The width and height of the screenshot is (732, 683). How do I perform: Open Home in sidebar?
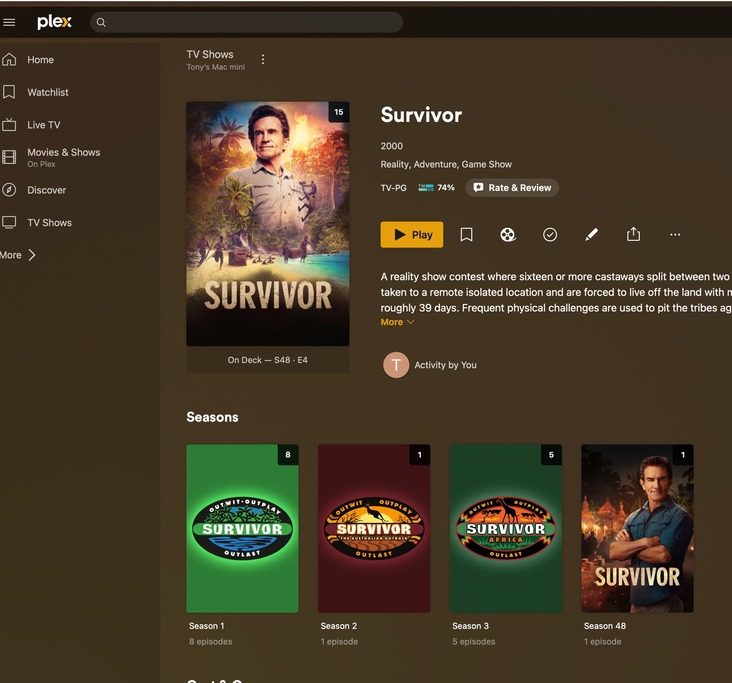(40, 60)
